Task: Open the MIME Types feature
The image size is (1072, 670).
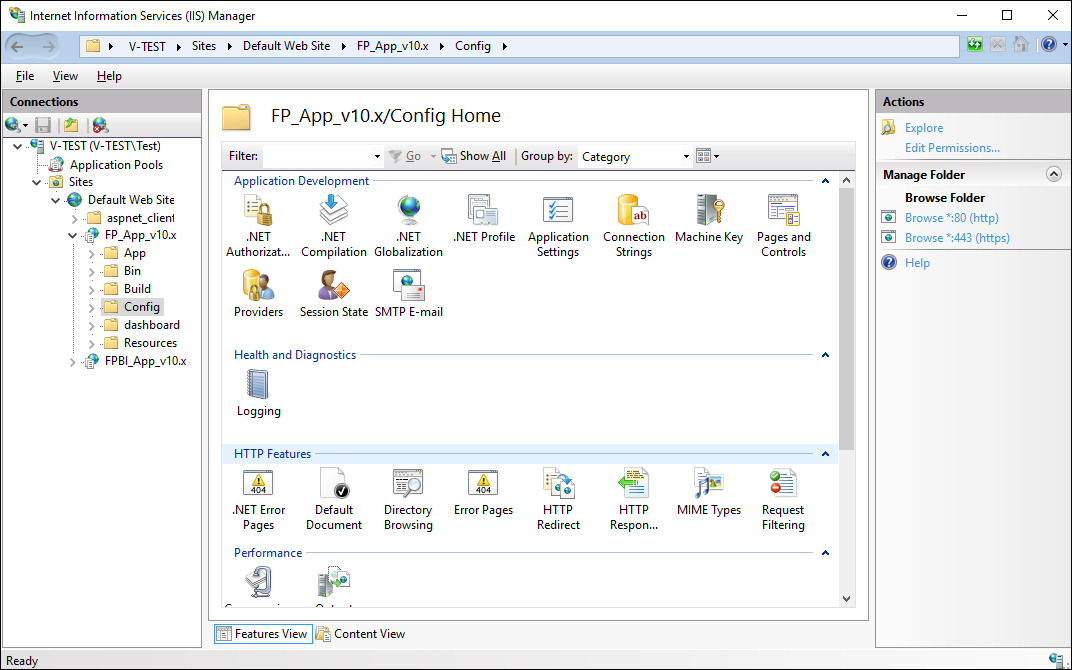Action: 709,492
